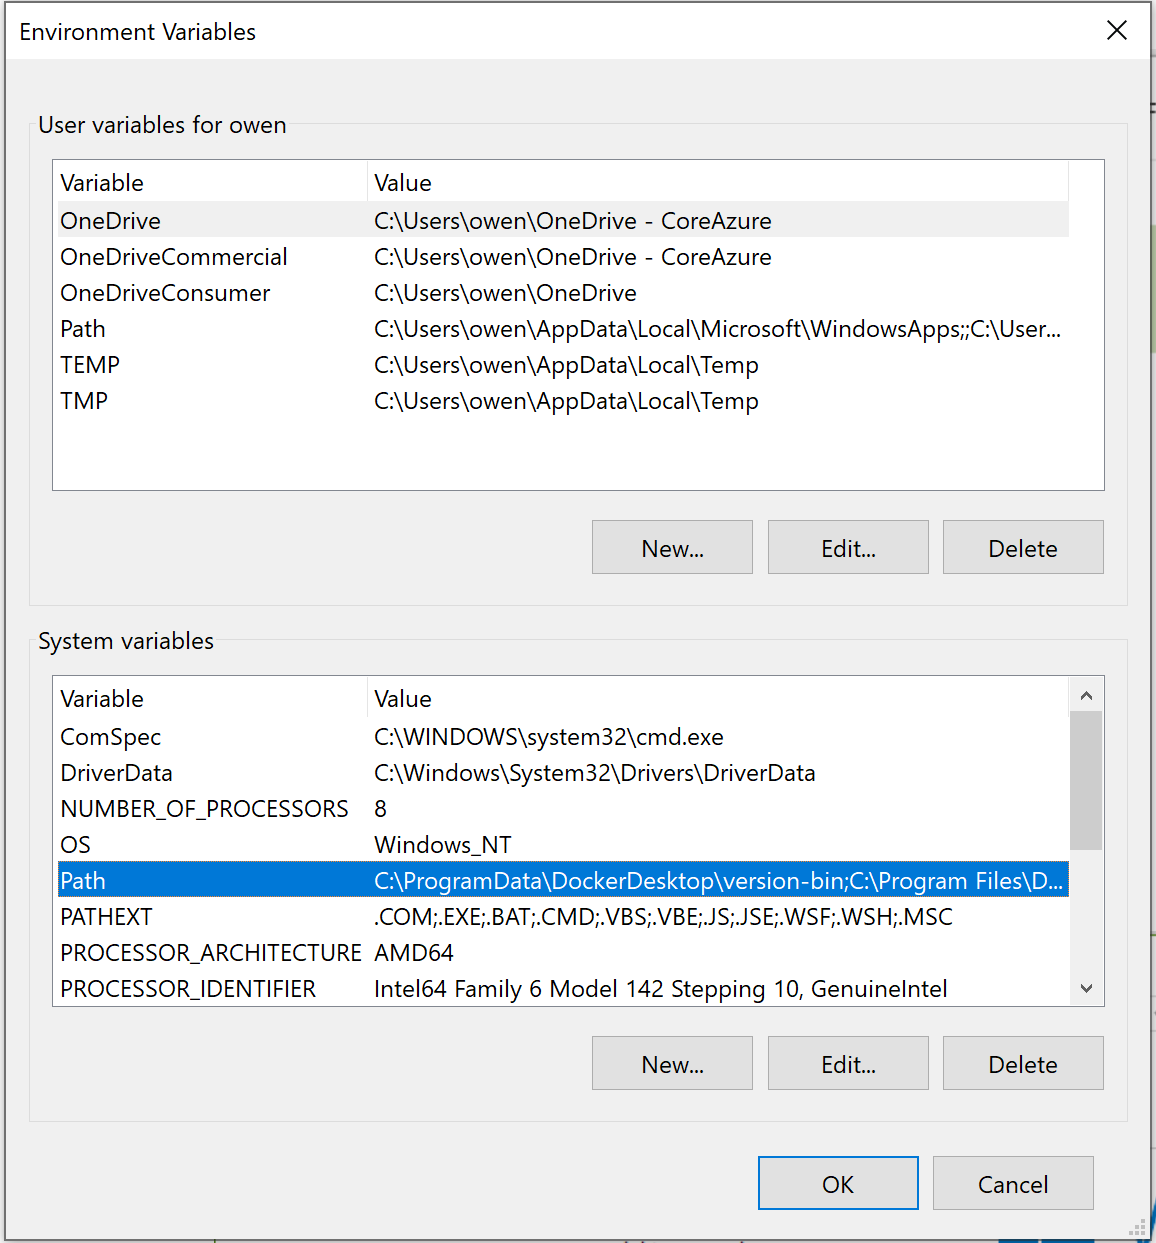Click Edit under user variables
The height and width of the screenshot is (1243, 1156).
pyautogui.click(x=847, y=547)
